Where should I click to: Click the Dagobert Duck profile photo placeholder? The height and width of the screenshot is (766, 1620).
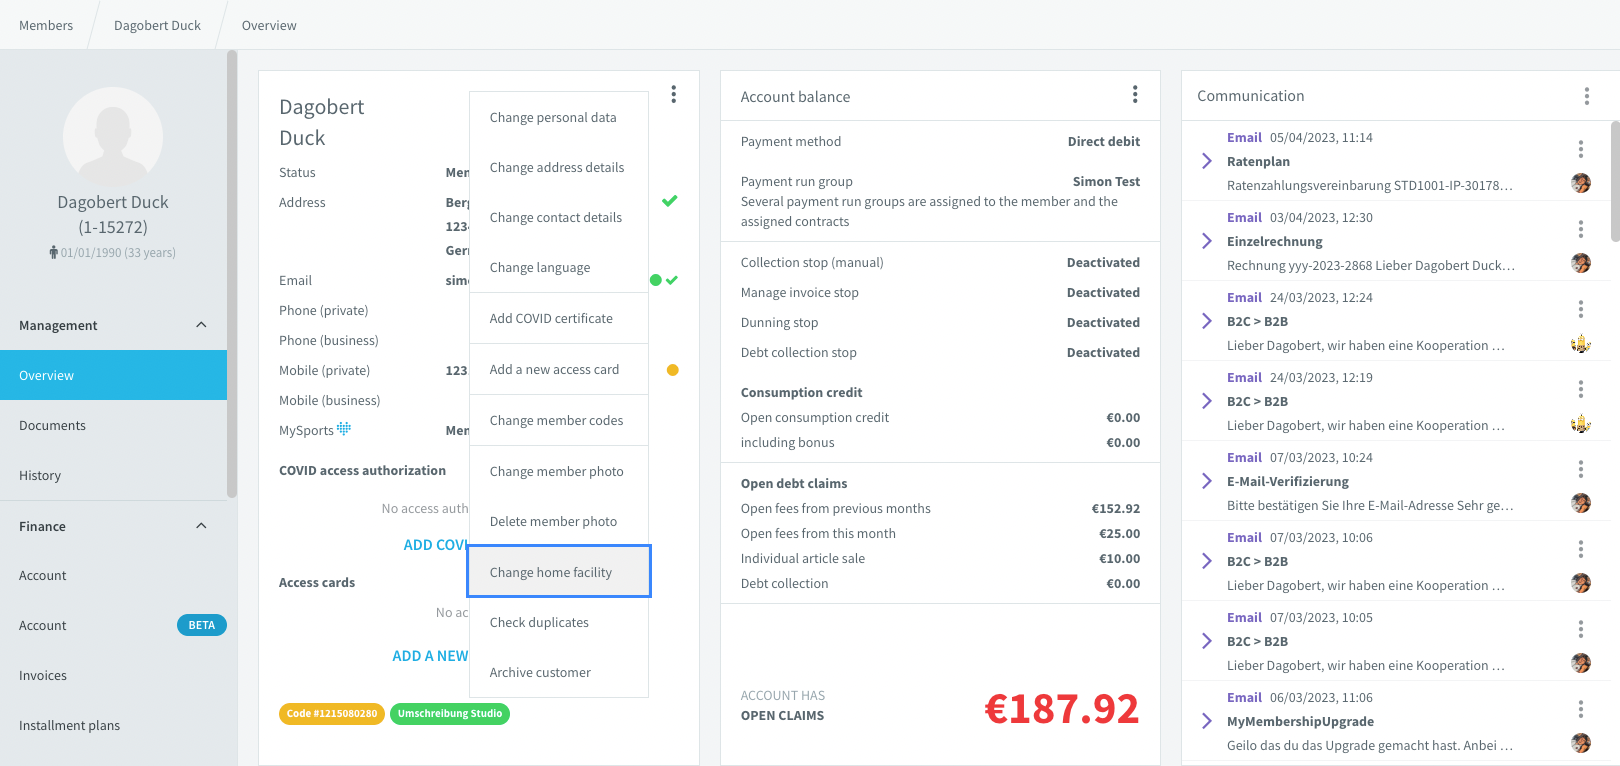pyautogui.click(x=113, y=137)
